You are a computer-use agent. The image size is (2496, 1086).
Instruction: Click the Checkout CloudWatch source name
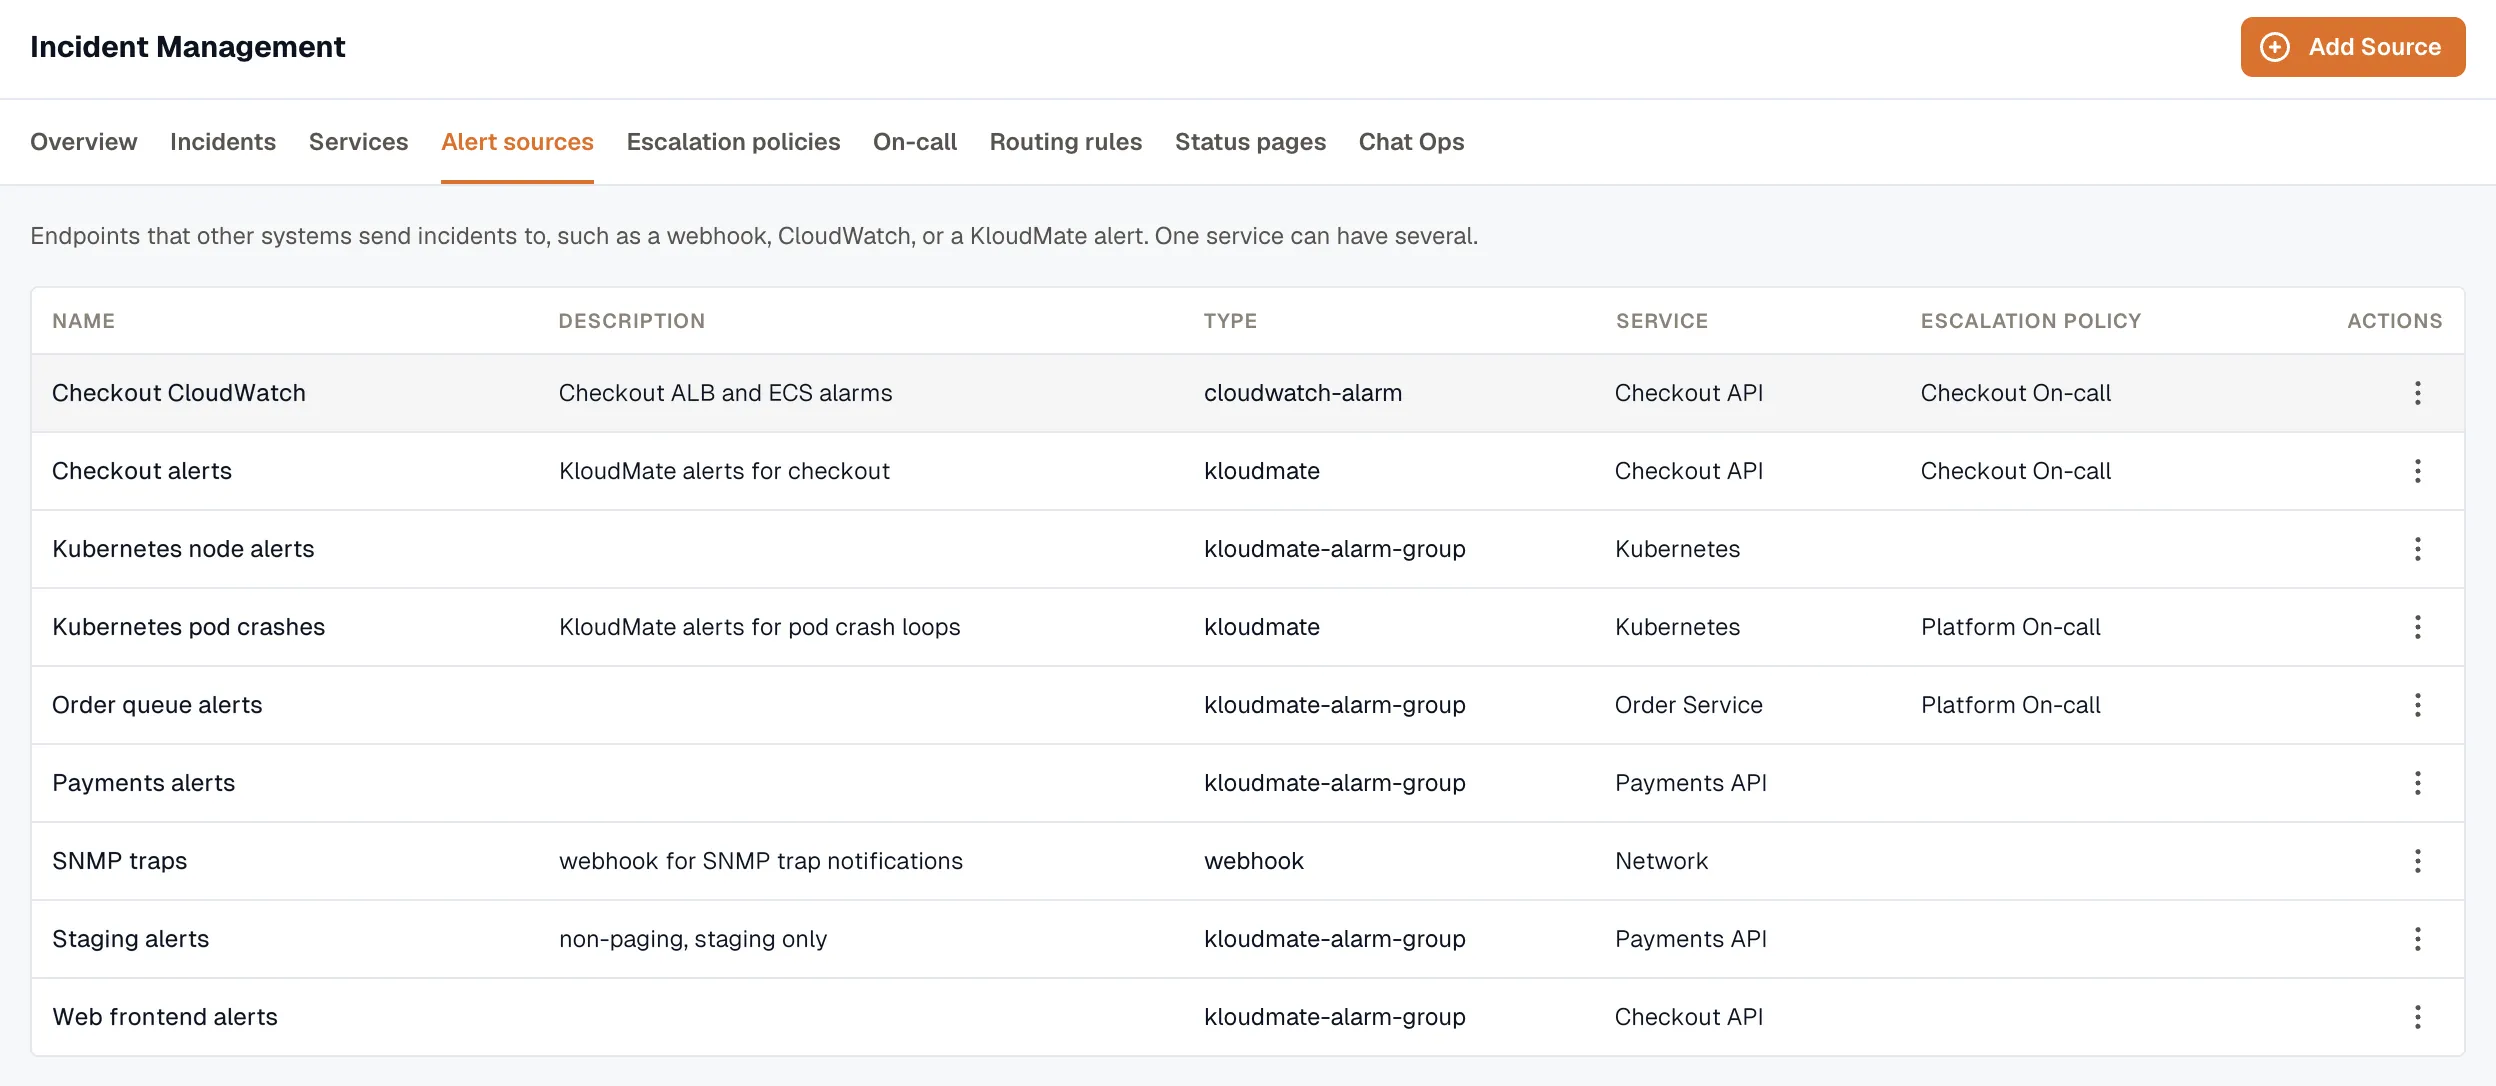(179, 393)
